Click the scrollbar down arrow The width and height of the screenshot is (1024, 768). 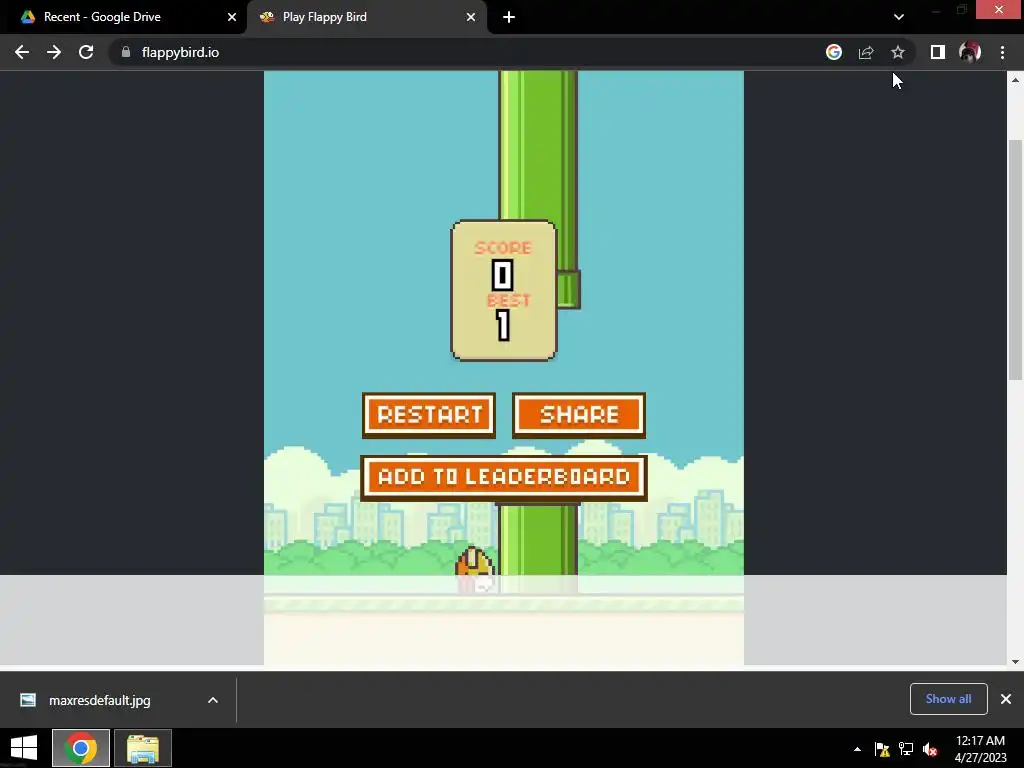pos(1015,662)
